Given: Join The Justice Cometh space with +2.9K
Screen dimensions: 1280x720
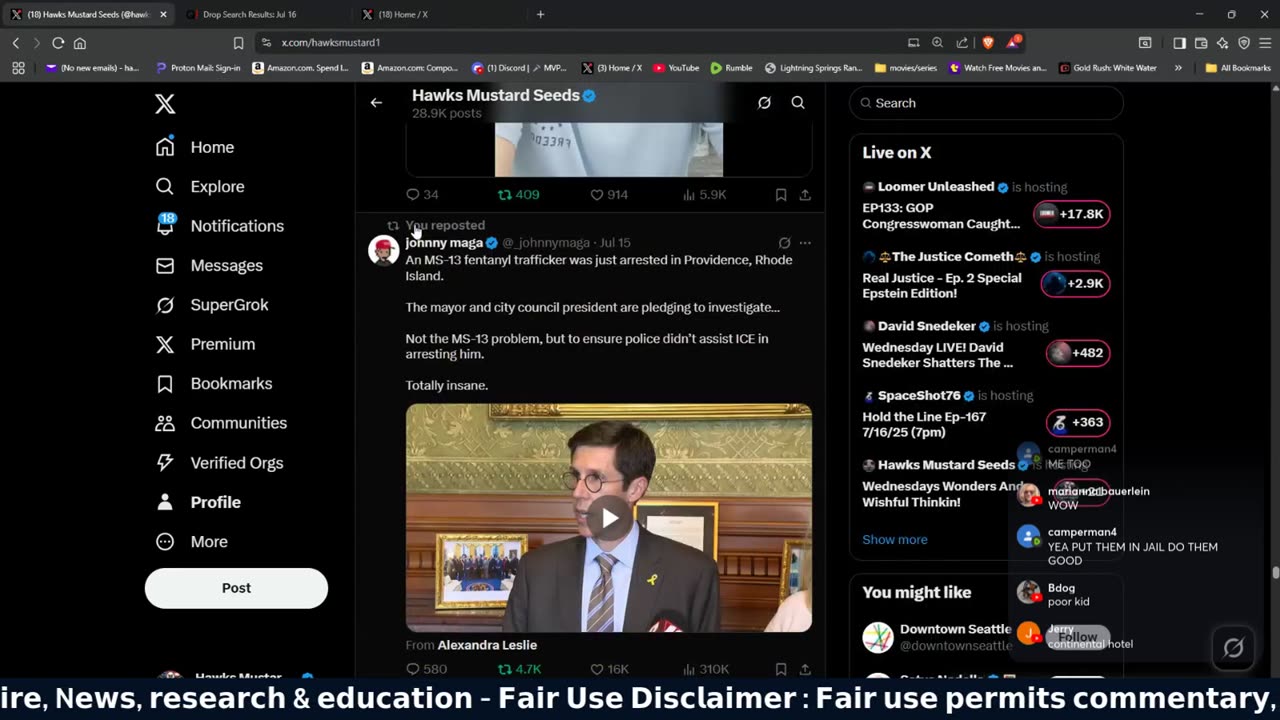Looking at the screenshot, I should pos(1074,283).
